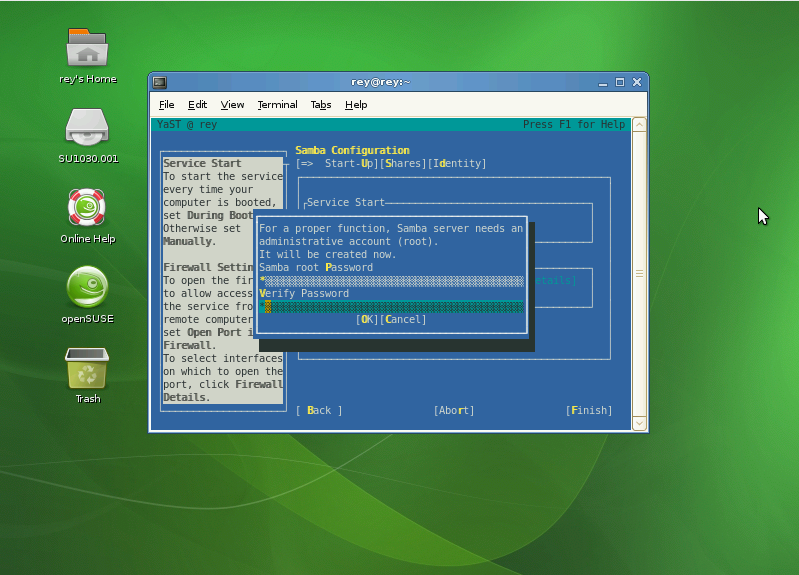Click the 'Samba Configuration' heading
The width and height of the screenshot is (799, 575).
click(353, 150)
